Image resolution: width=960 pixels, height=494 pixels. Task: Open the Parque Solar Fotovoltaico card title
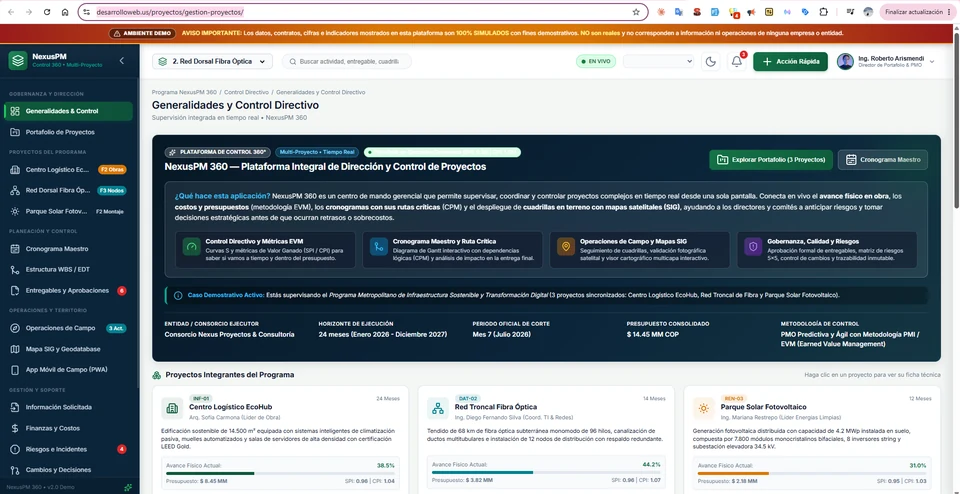763,406
